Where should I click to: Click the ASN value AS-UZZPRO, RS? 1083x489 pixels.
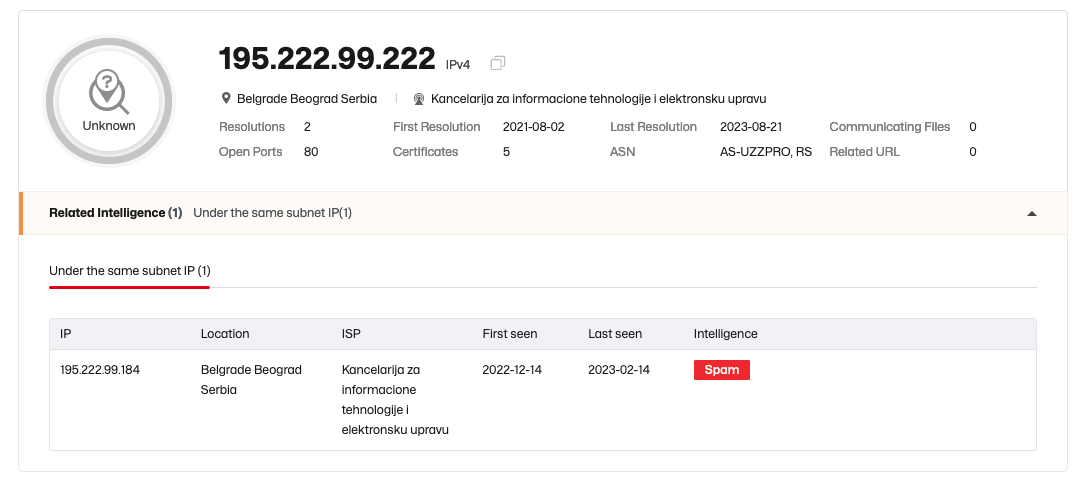tap(766, 152)
